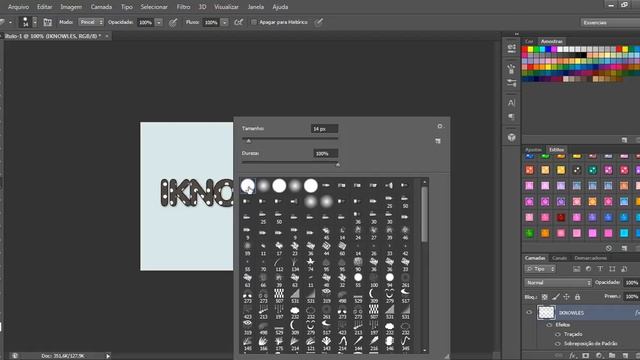The width and height of the screenshot is (640, 360).
Task: Toggle pressure for opacity icon
Action: coord(173,22)
